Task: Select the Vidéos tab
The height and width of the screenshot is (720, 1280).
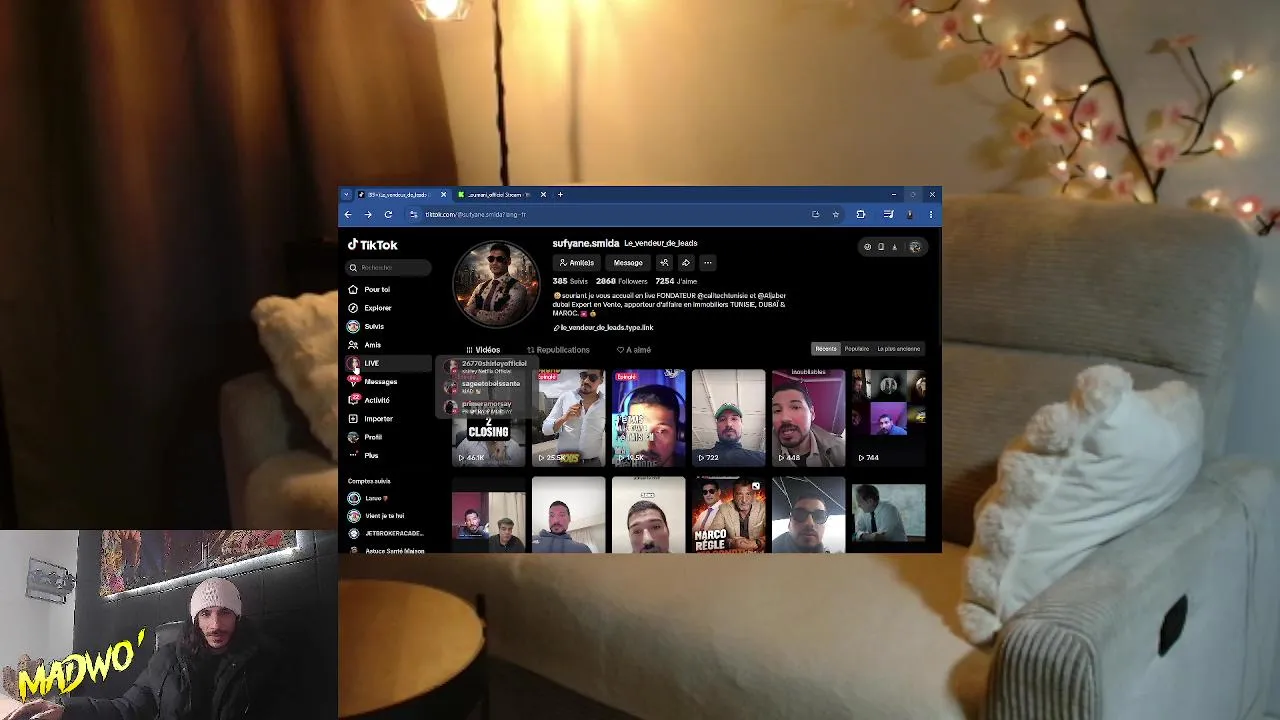Action: (483, 350)
